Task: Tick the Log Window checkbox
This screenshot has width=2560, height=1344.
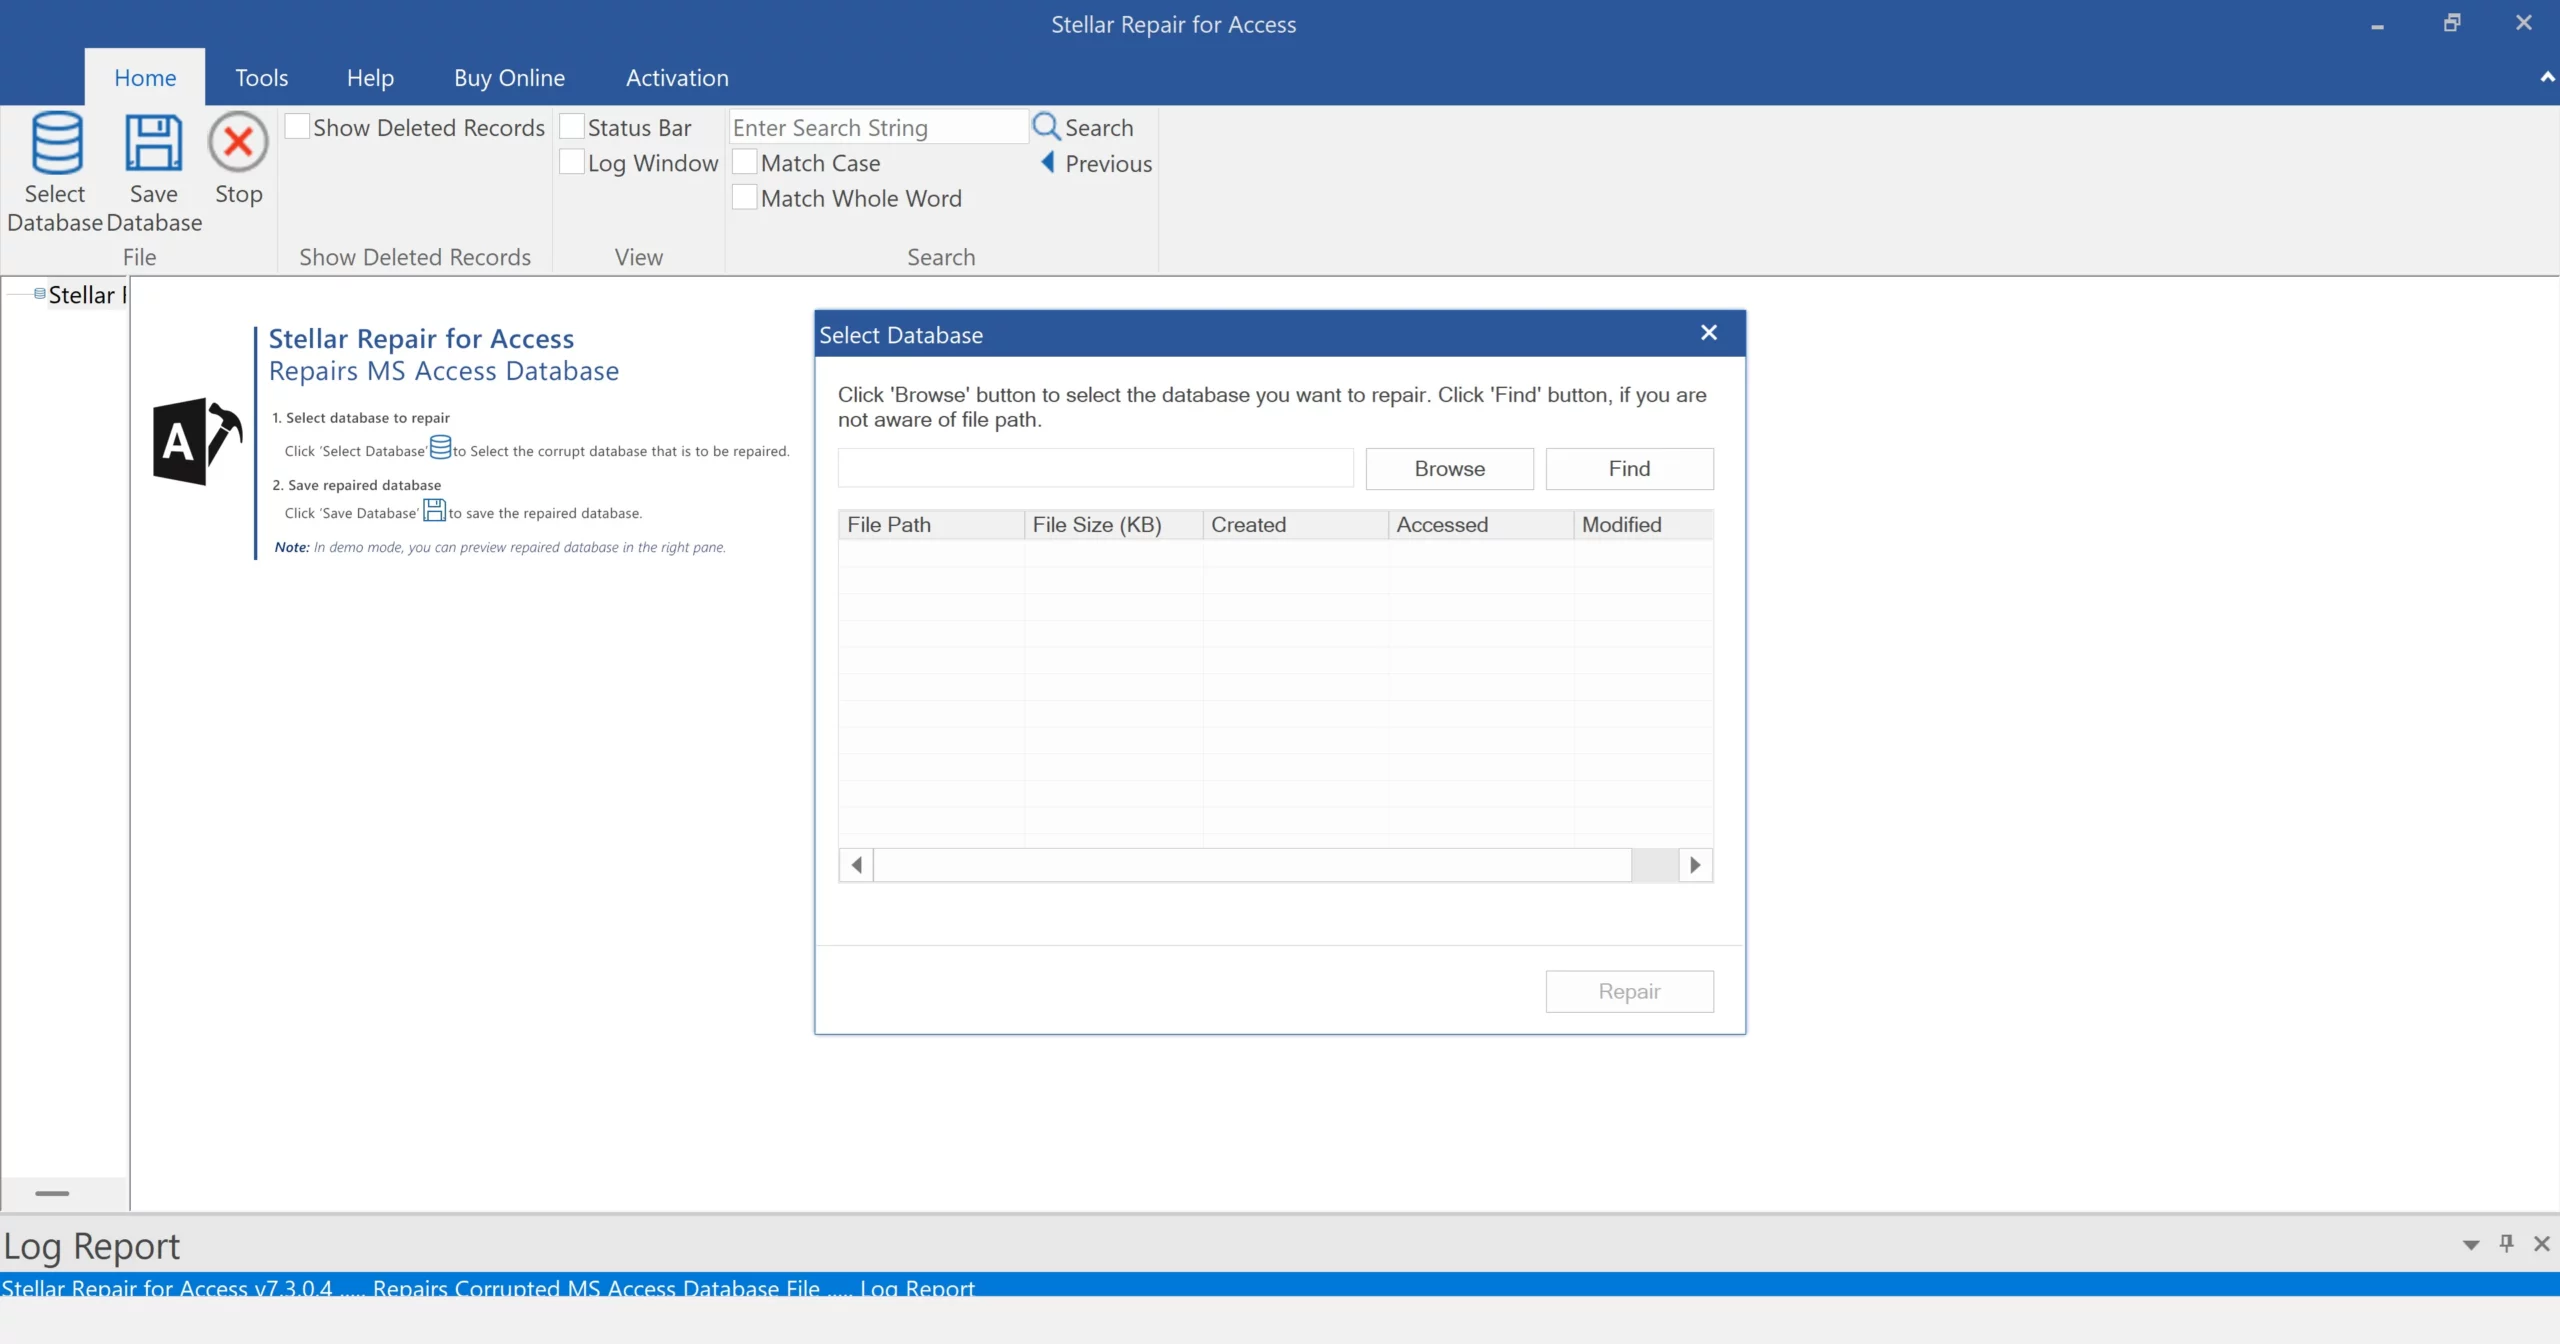Action: 571,162
